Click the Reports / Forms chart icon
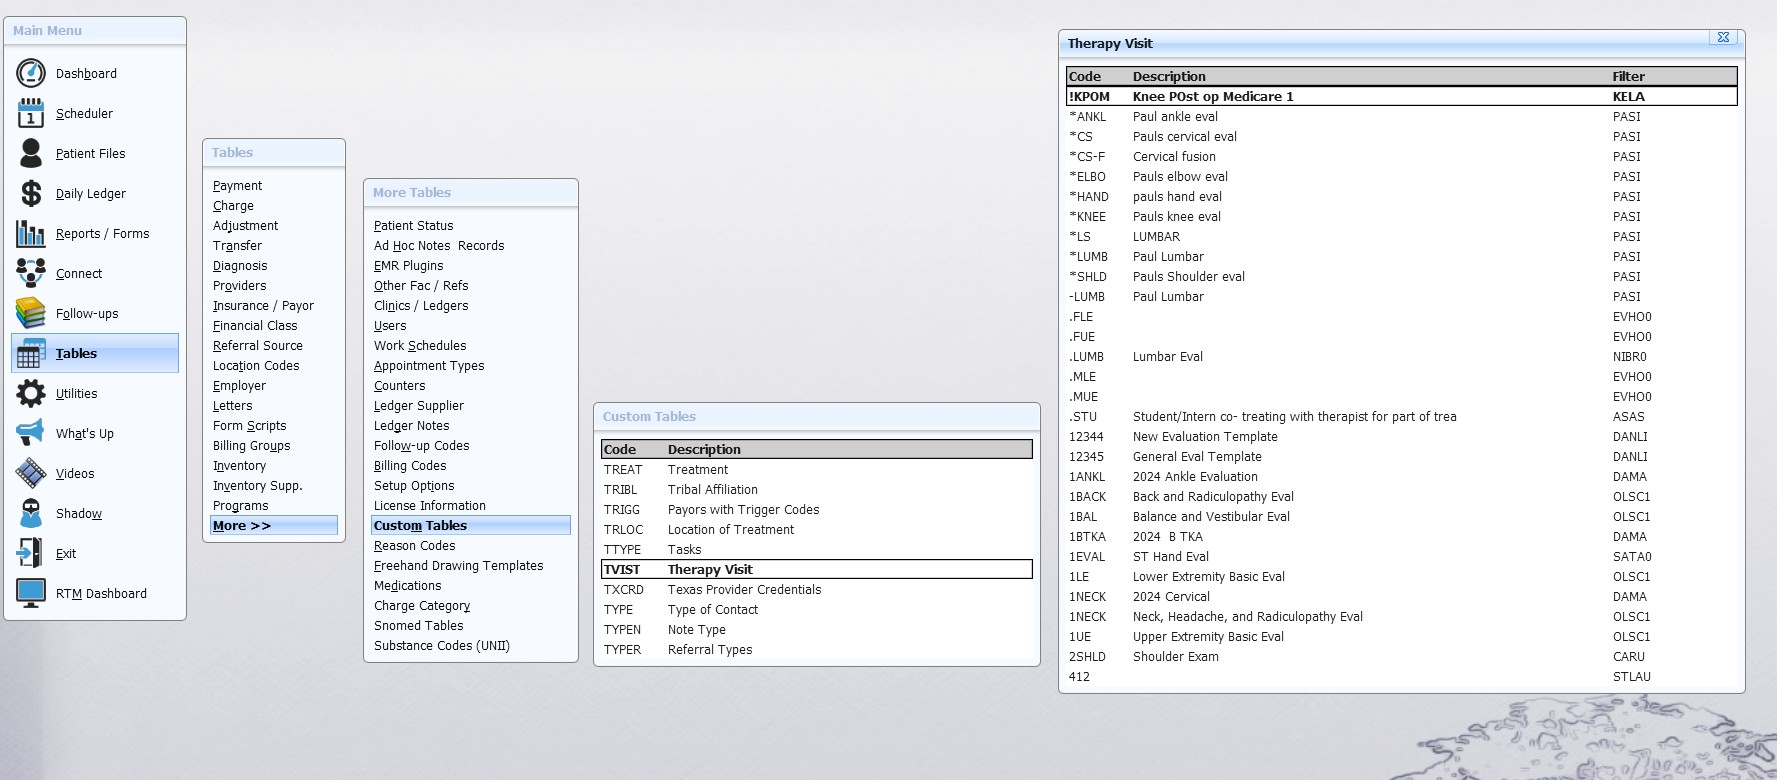The width and height of the screenshot is (1777, 780). tap(31, 233)
